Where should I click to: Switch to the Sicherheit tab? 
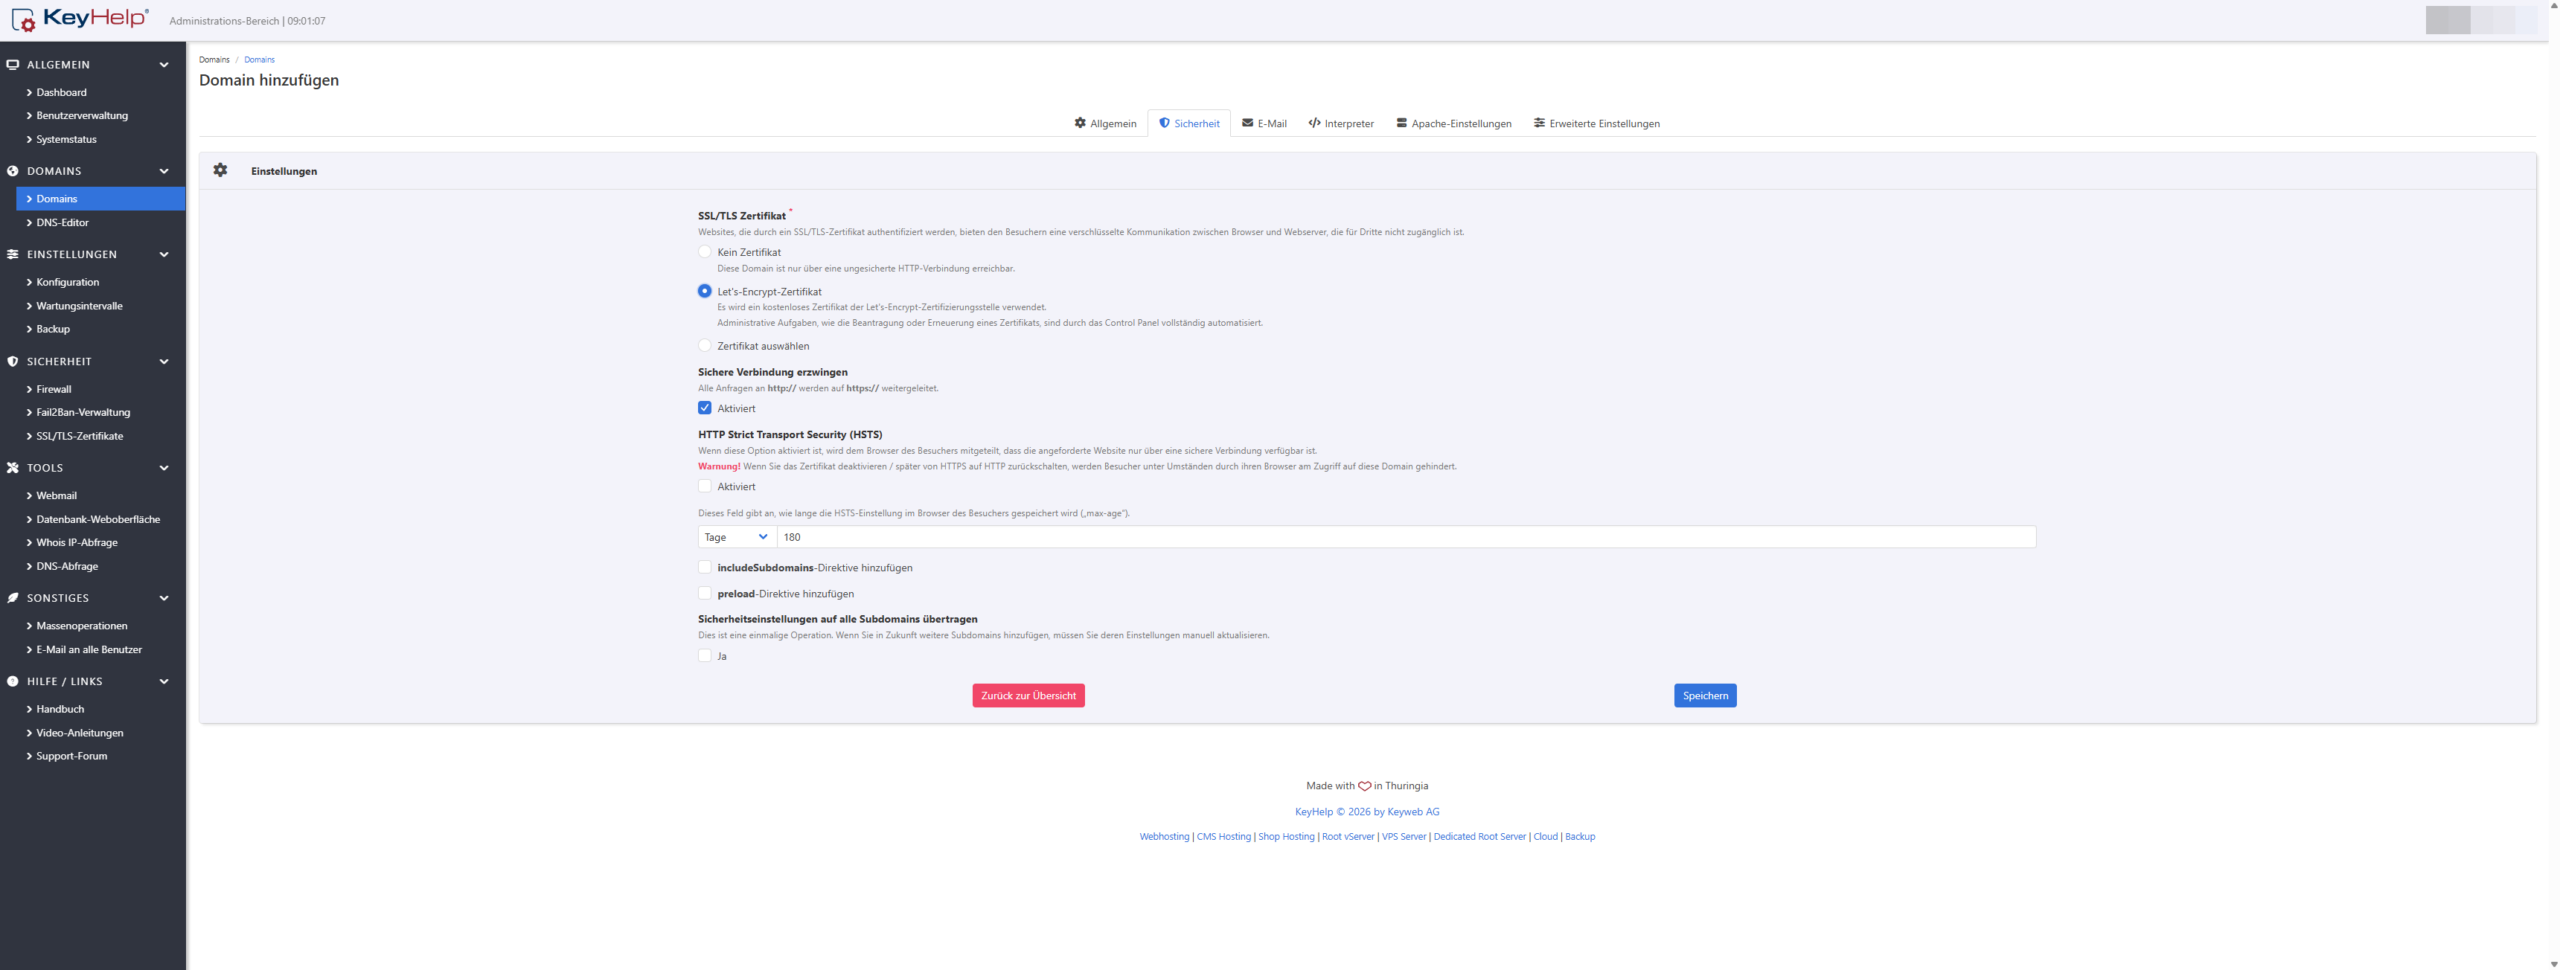pos(1189,124)
